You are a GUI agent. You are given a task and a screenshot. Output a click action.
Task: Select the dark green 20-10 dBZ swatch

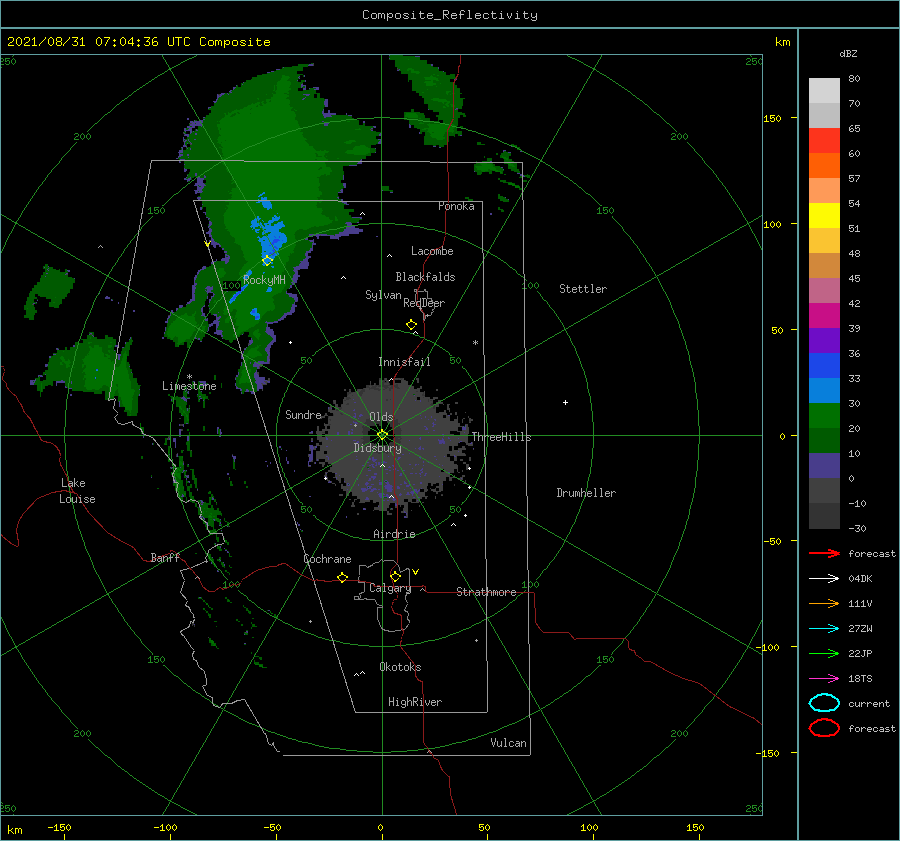[824, 440]
